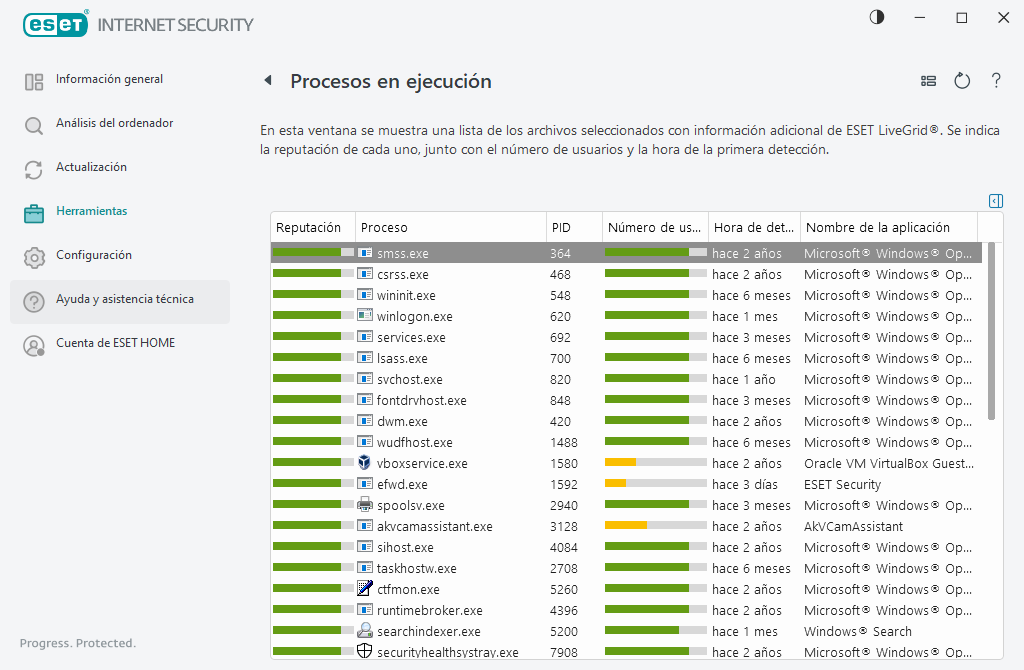Click the ESET logo in header
The width and height of the screenshot is (1024, 670).
56,23
